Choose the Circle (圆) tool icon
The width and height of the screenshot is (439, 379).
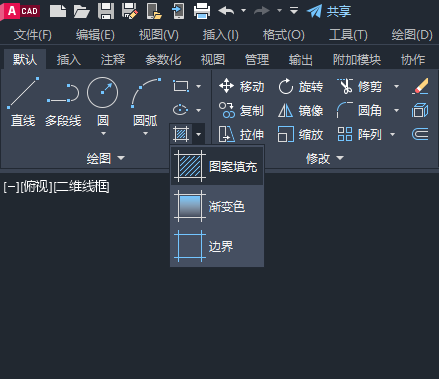point(102,93)
